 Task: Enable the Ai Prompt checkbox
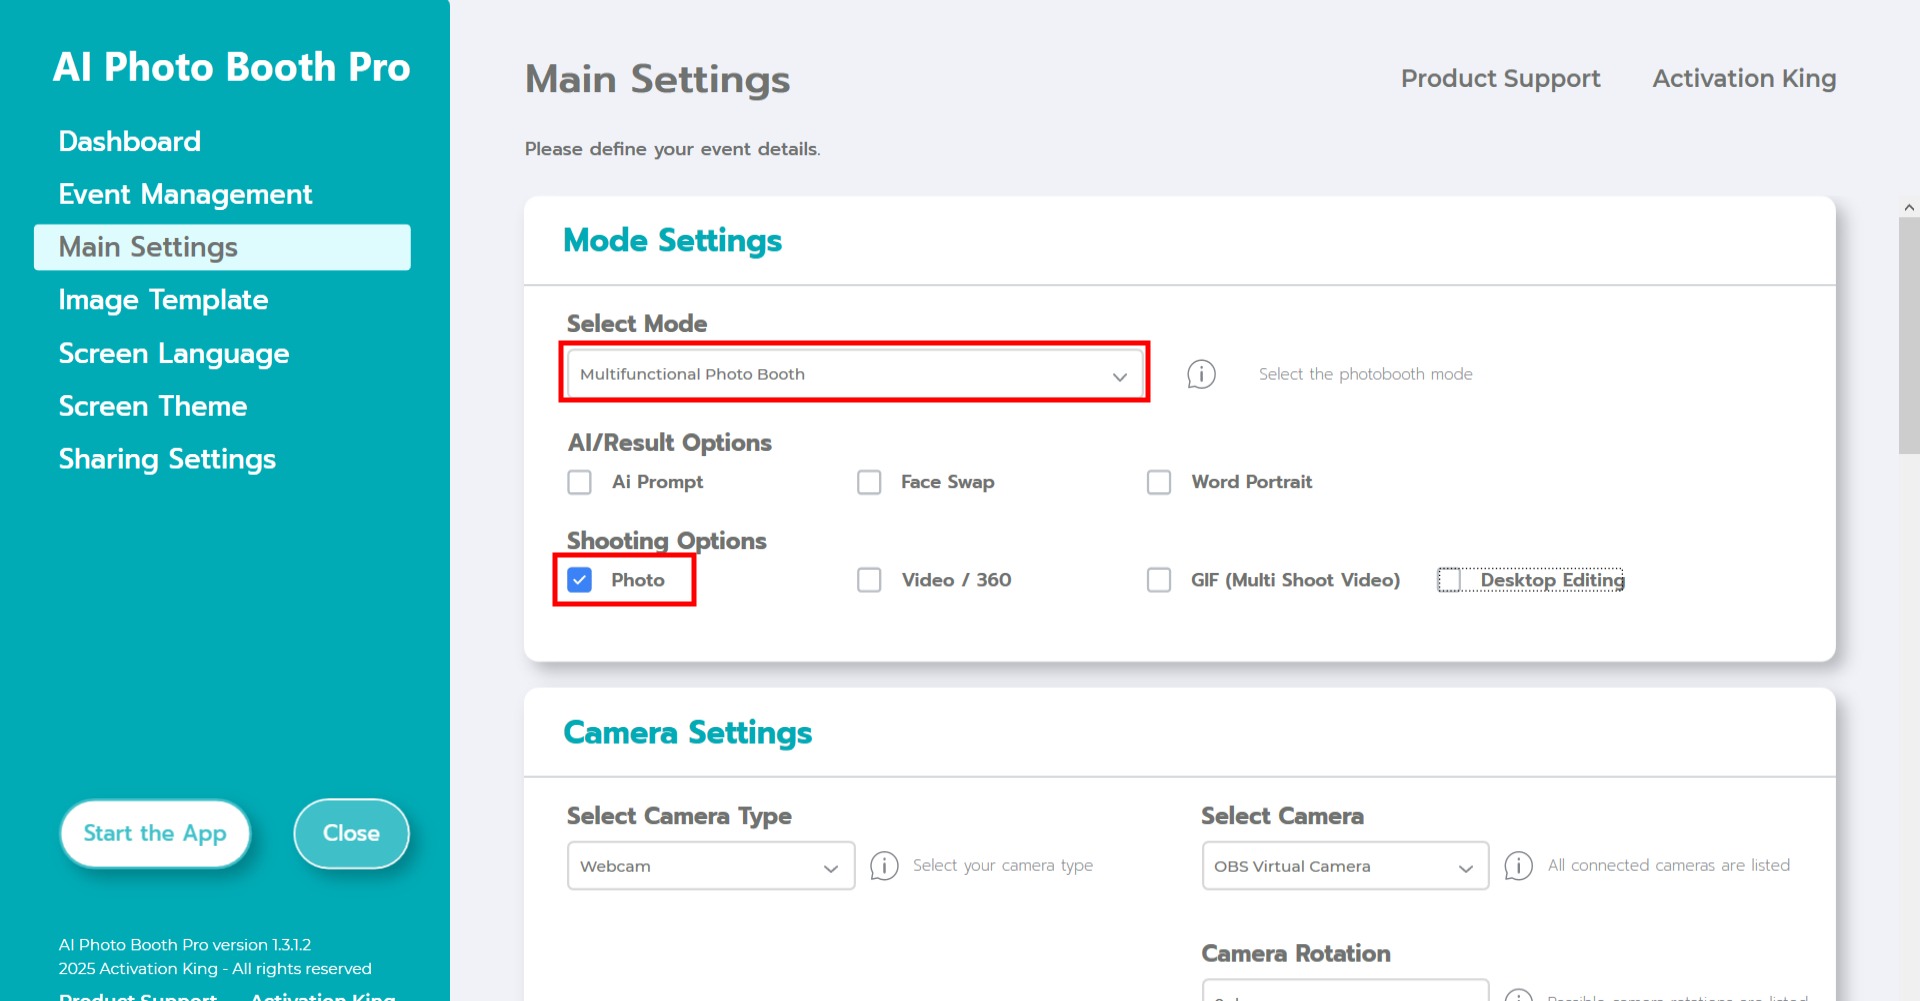pyautogui.click(x=580, y=482)
